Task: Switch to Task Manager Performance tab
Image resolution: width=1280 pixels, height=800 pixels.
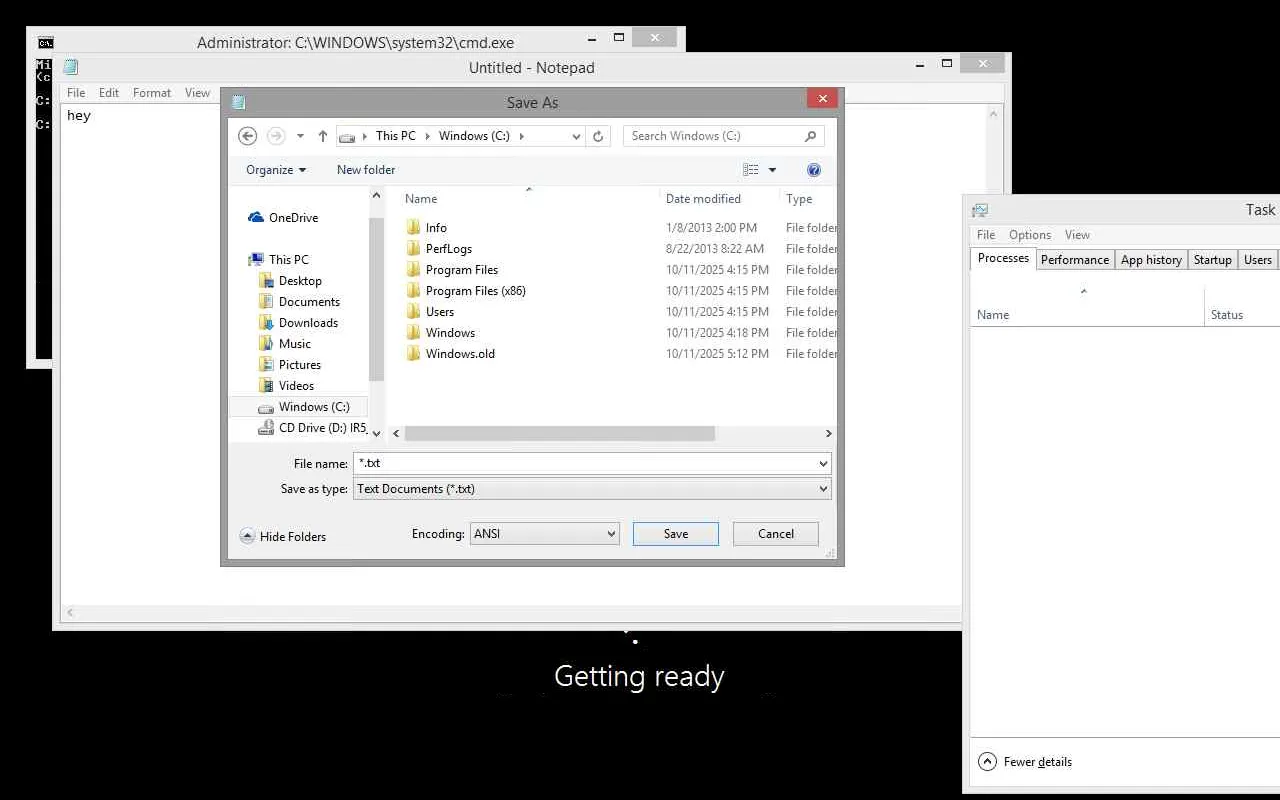Action: (x=1075, y=260)
